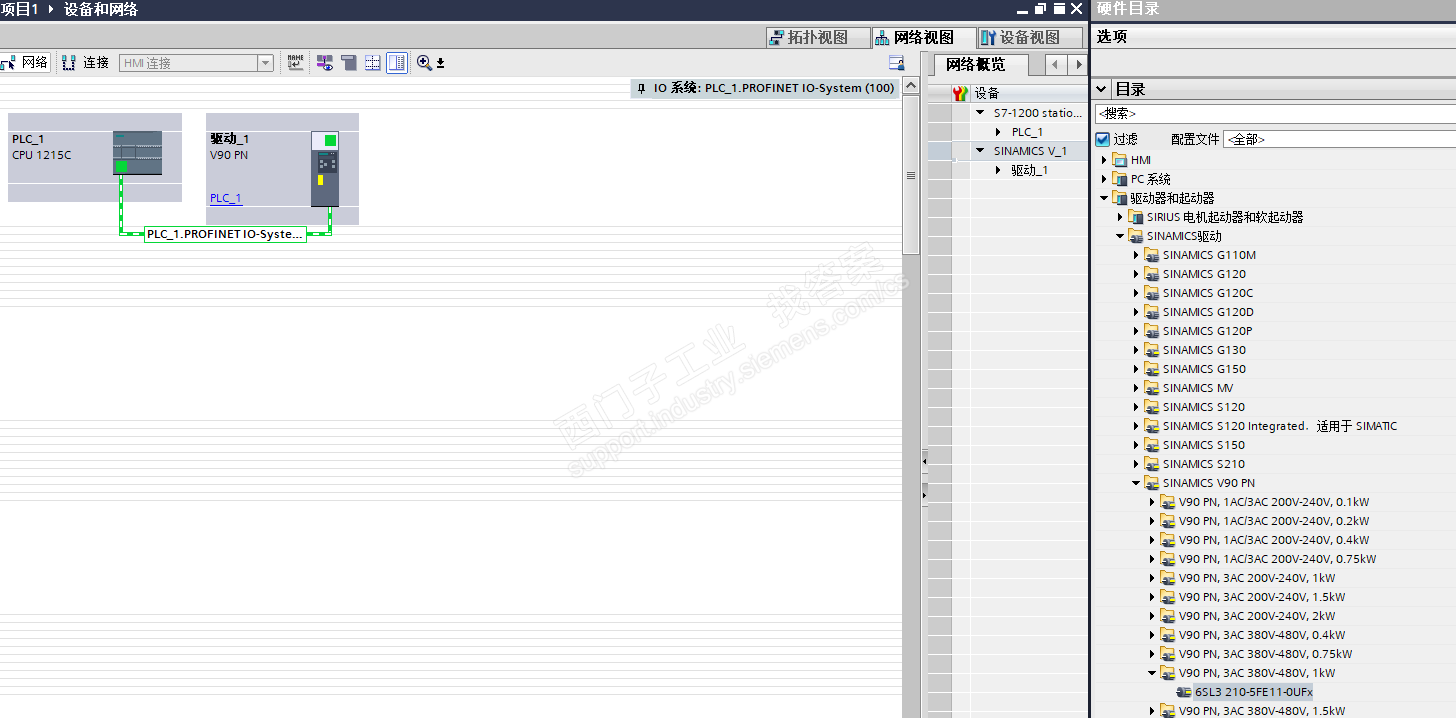
Task: Click the SINAMICS G130 folder icon
Action: [x=1152, y=350]
